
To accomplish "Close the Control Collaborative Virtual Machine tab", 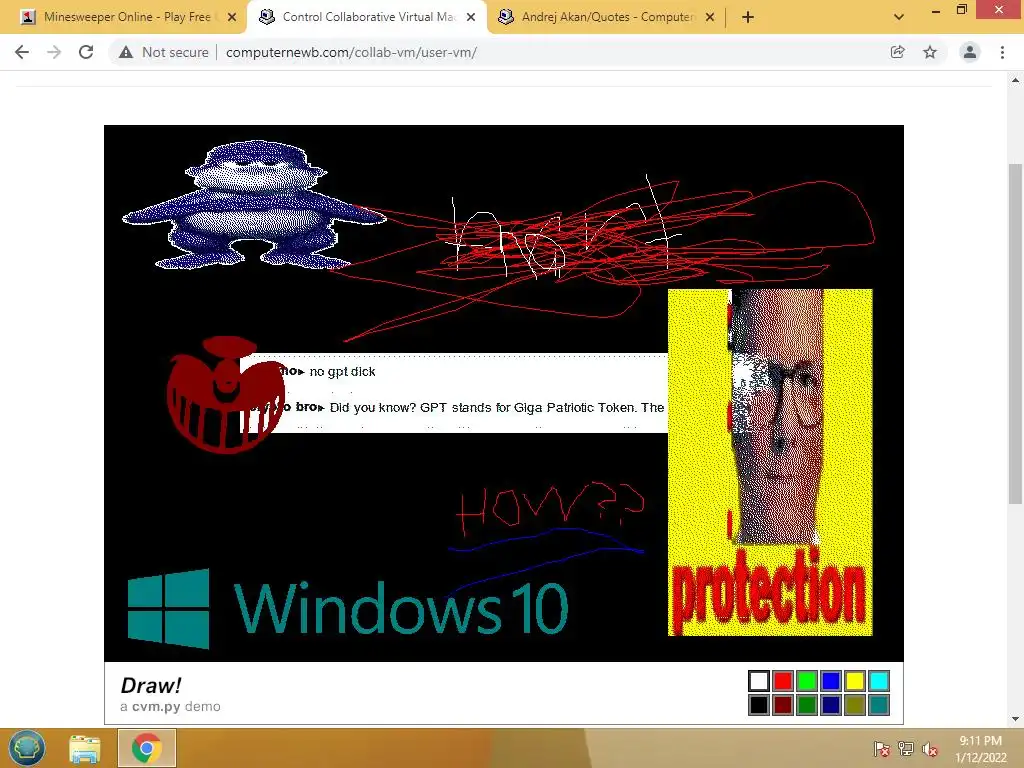I will click(x=471, y=17).
